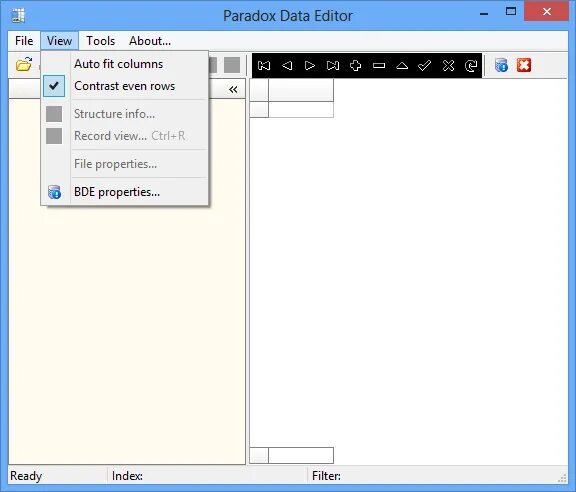Click the open file folder icon
The width and height of the screenshot is (576, 492).
click(x=24, y=65)
